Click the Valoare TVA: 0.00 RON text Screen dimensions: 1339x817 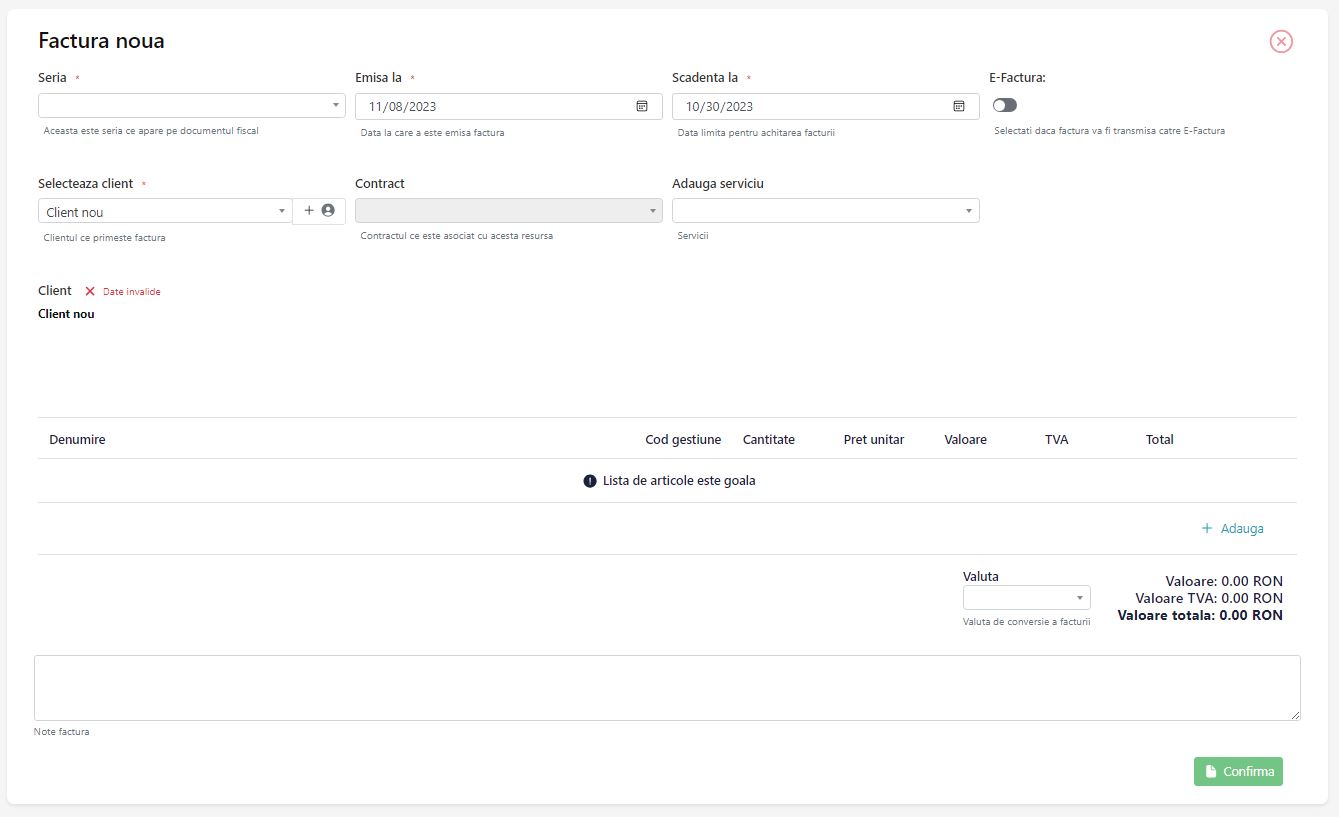tap(1209, 598)
